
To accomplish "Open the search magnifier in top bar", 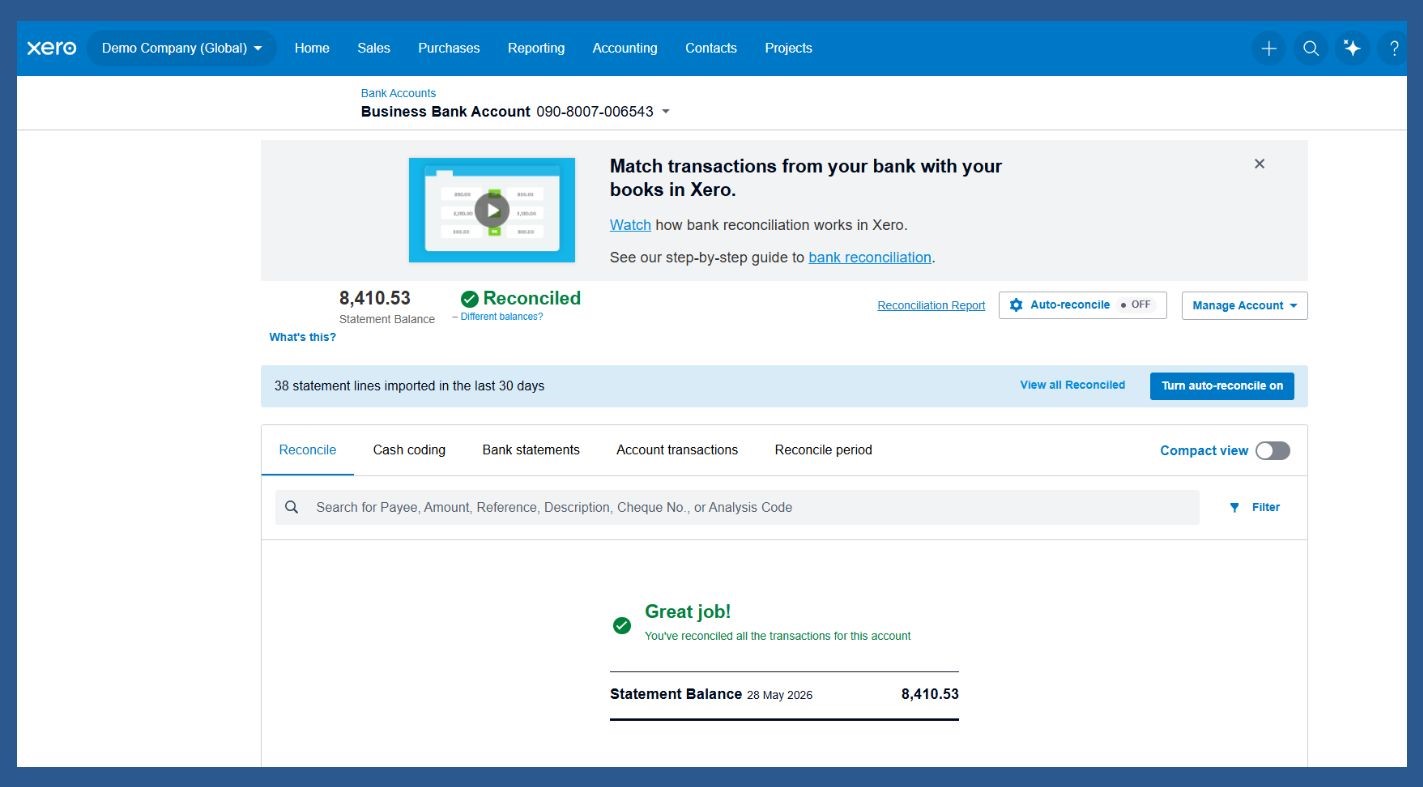I will click(x=1310, y=48).
